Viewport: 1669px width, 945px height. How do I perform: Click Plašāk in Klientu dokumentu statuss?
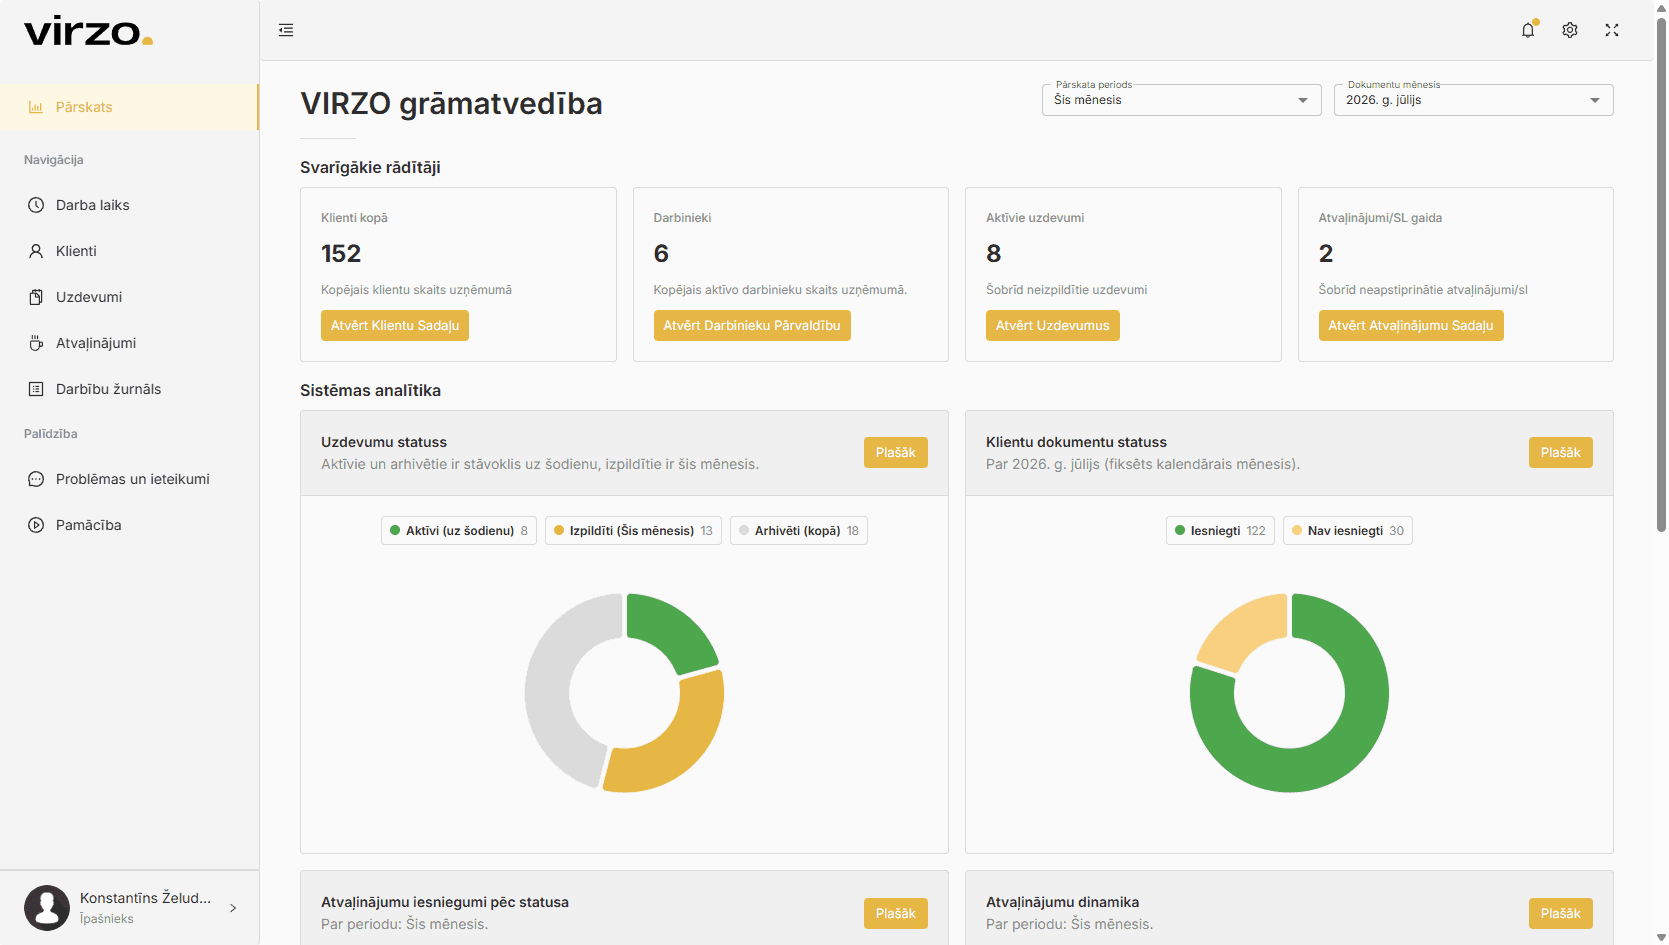1560,453
